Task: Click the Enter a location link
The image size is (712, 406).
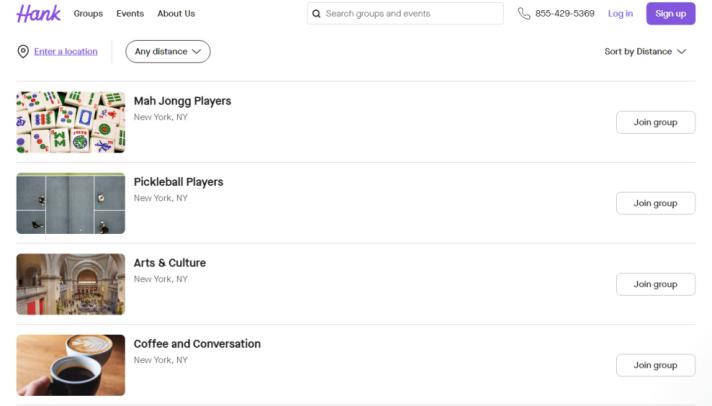Action: pyautogui.click(x=66, y=52)
